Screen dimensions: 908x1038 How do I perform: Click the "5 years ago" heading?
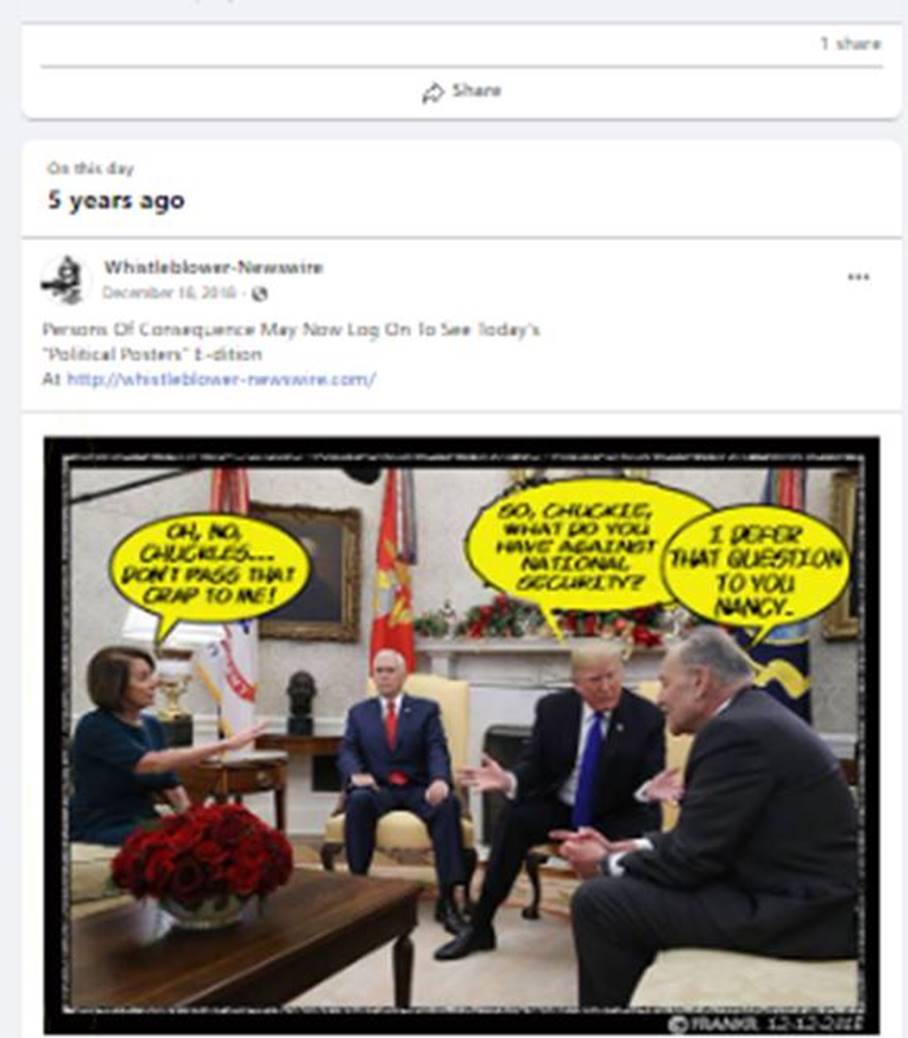(116, 200)
